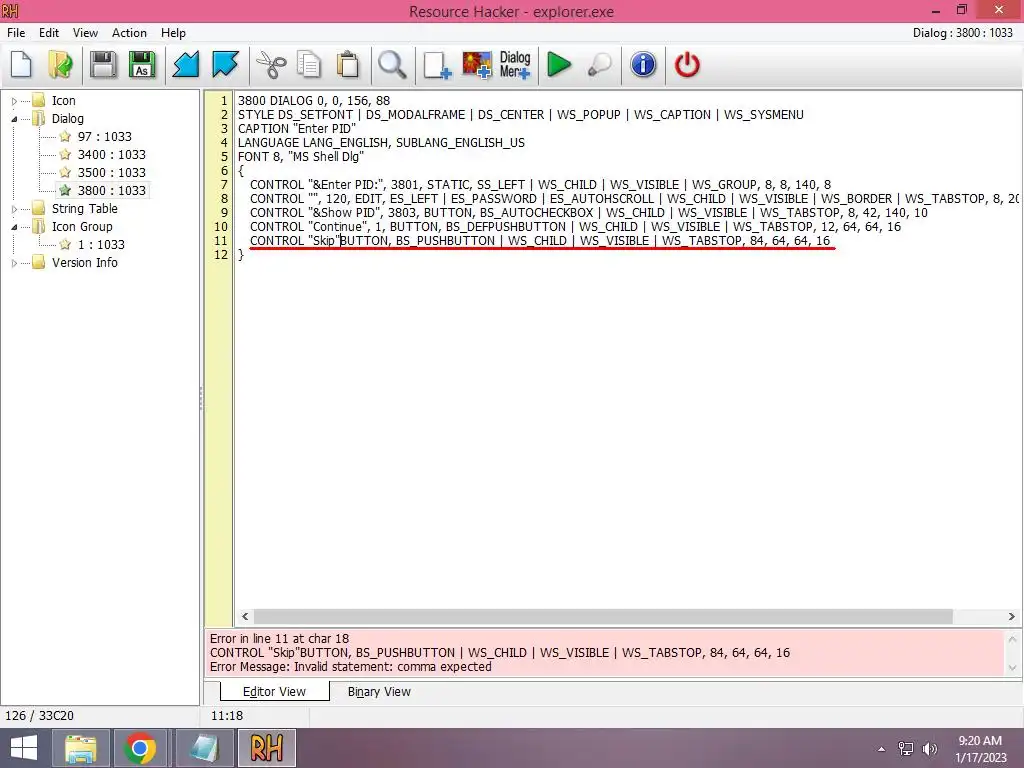
Task: Click the Add new resource page icon
Action: point(437,65)
